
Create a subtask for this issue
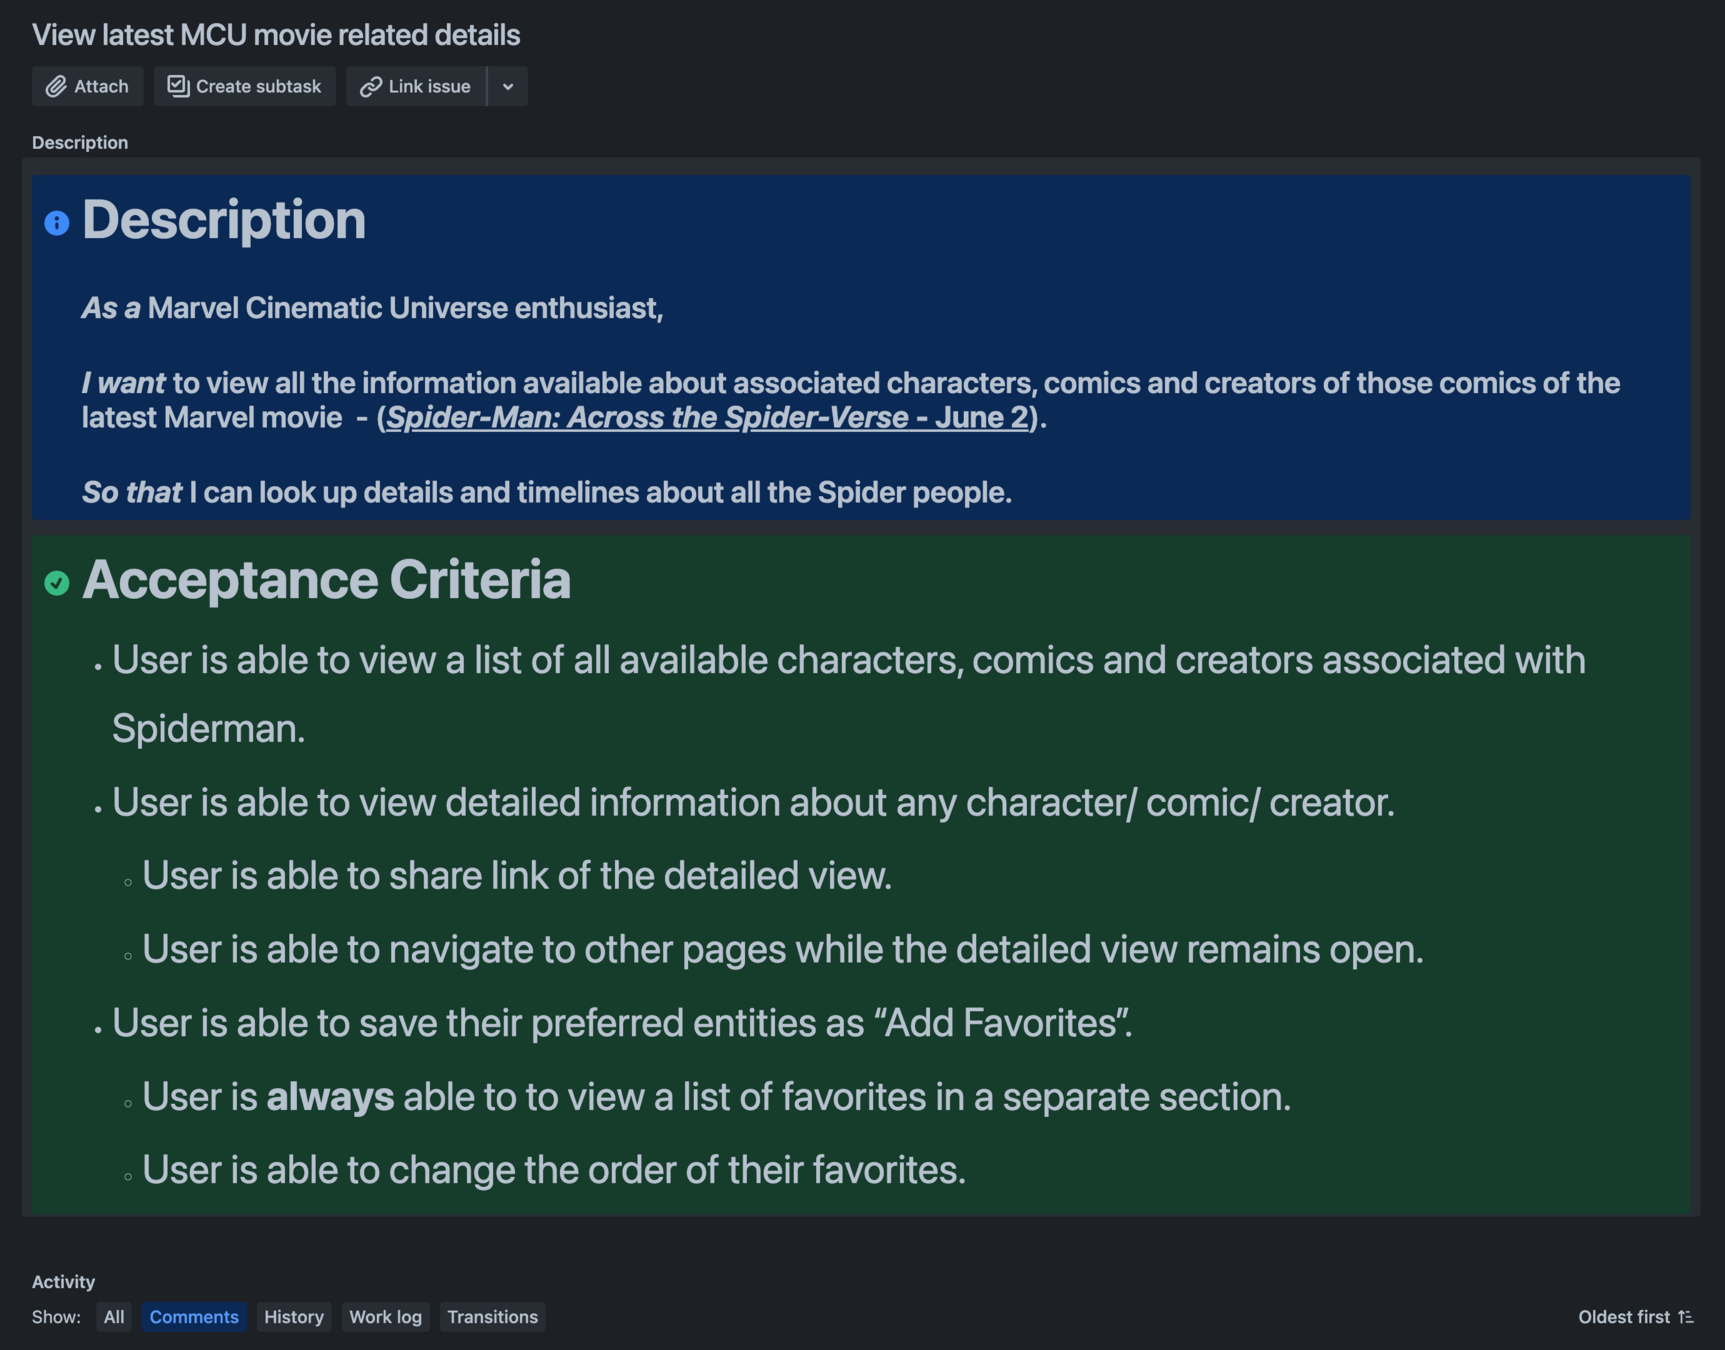tap(244, 86)
